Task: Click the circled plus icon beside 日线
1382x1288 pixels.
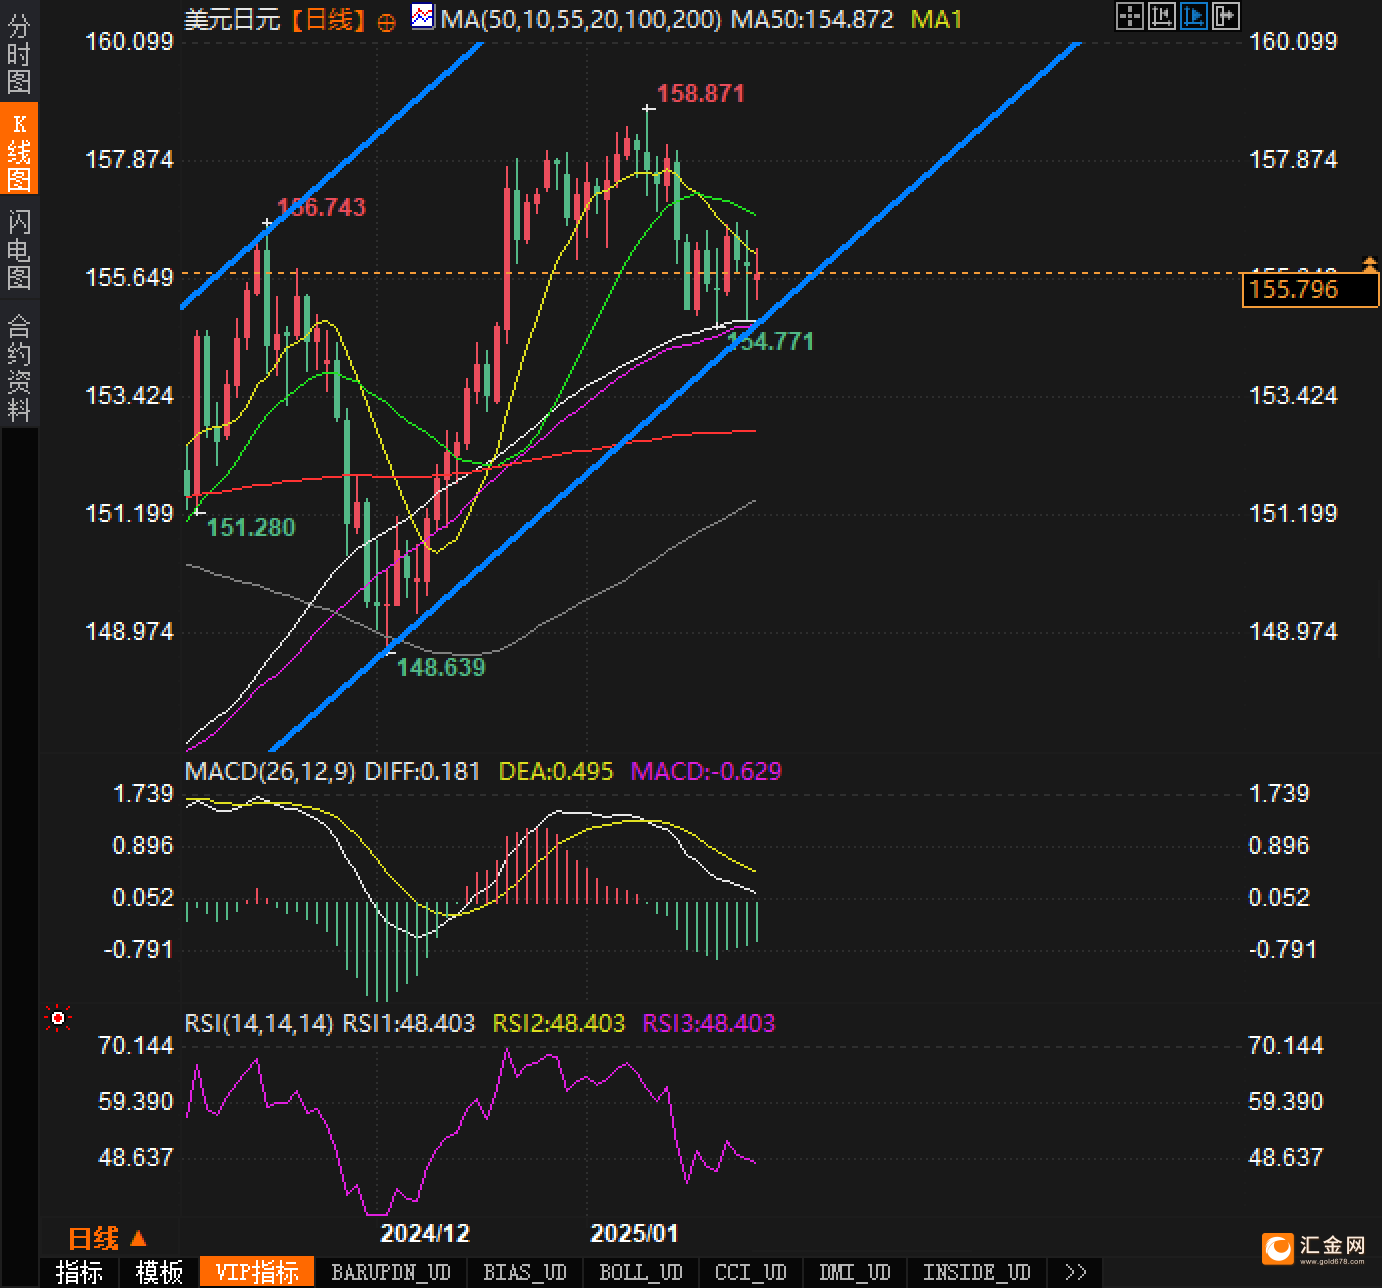Action: pos(388,21)
